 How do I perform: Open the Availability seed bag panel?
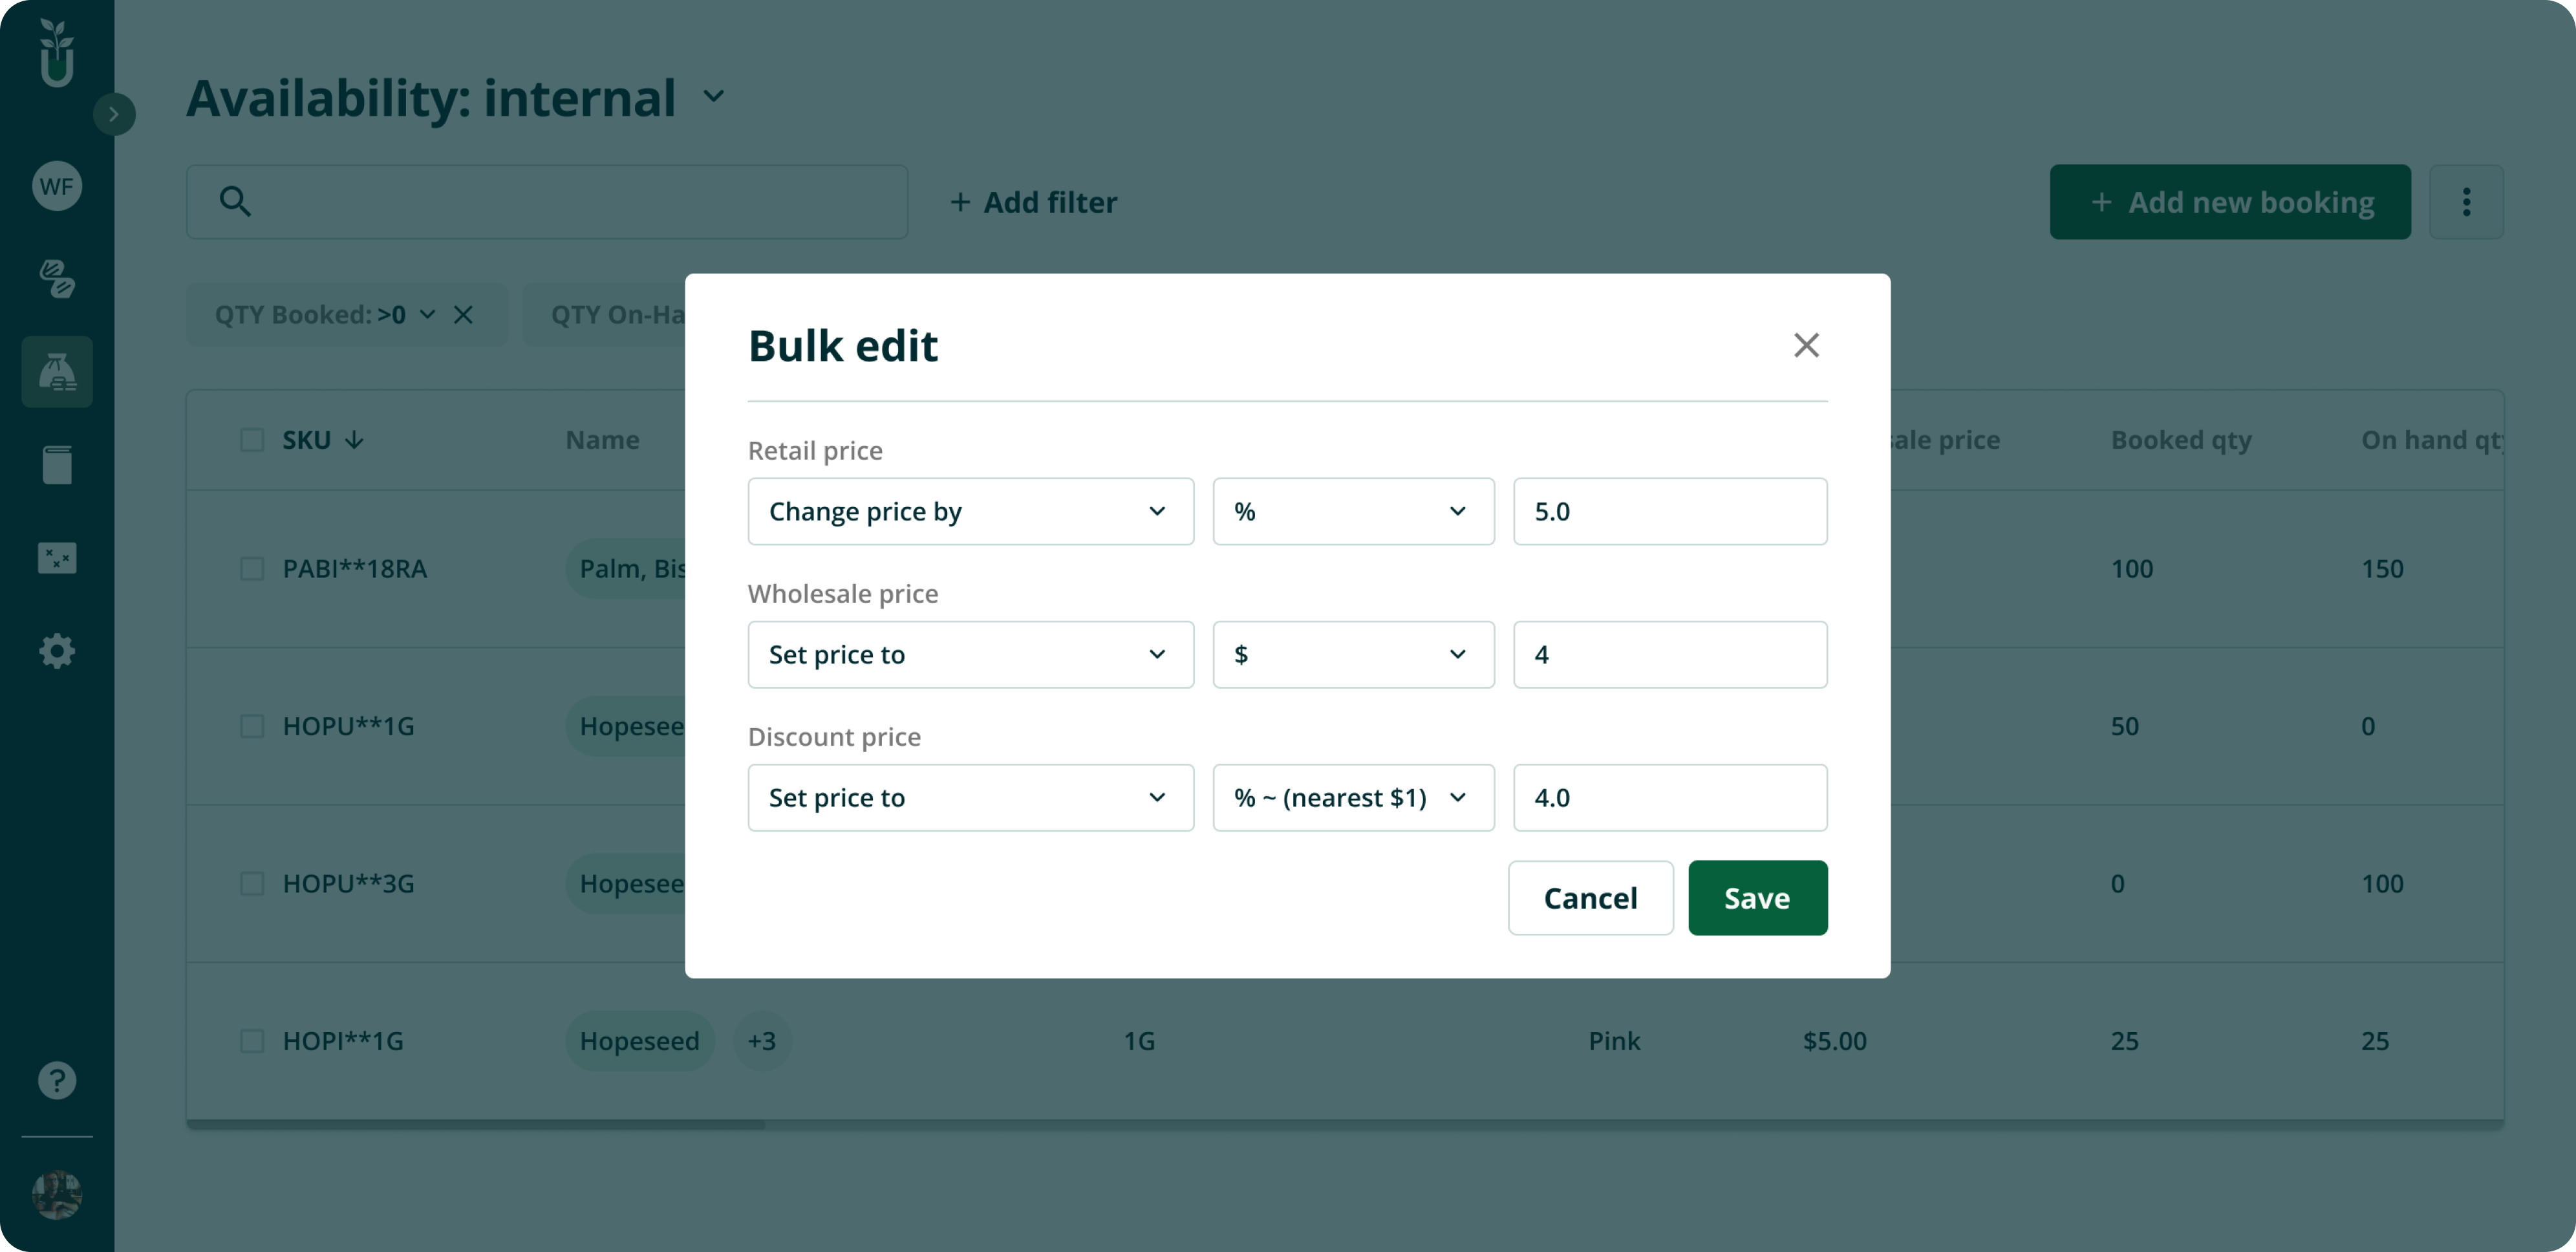coord(57,371)
